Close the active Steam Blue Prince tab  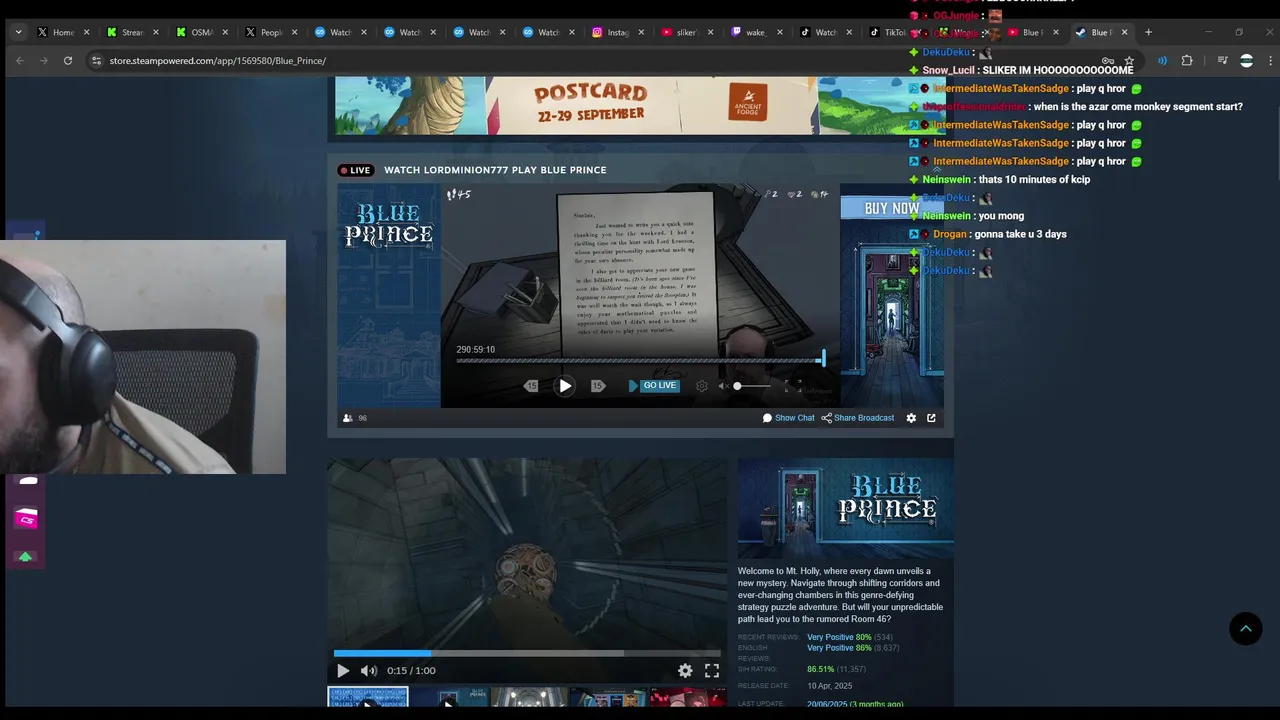pyautogui.click(x=1124, y=32)
